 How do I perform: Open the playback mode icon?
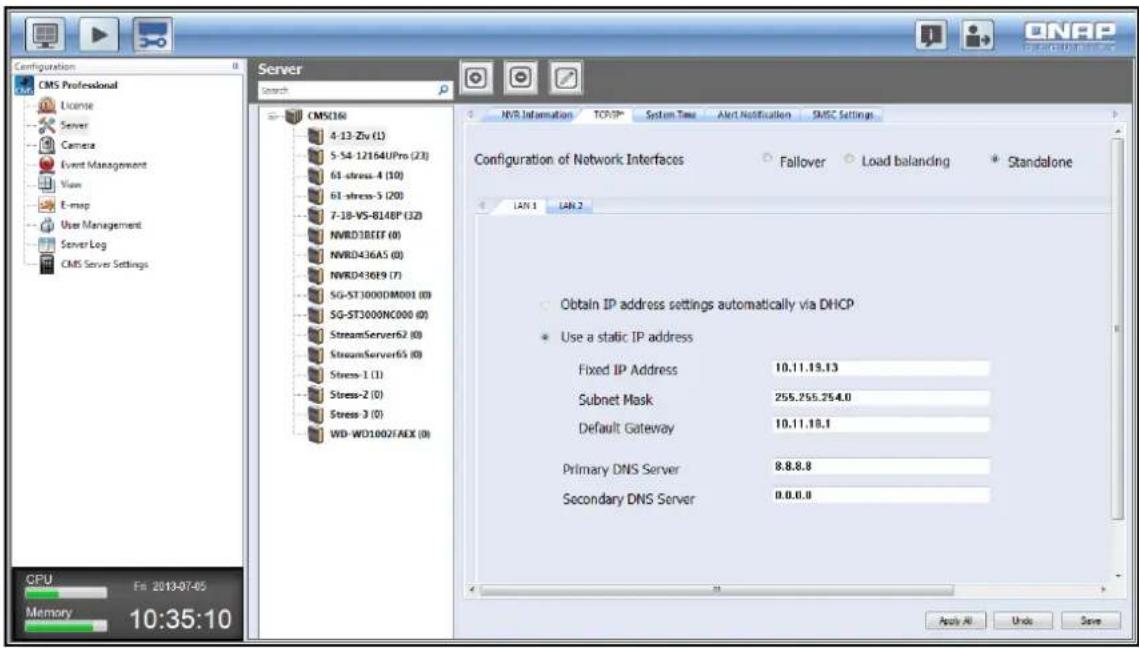pyautogui.click(x=100, y=37)
